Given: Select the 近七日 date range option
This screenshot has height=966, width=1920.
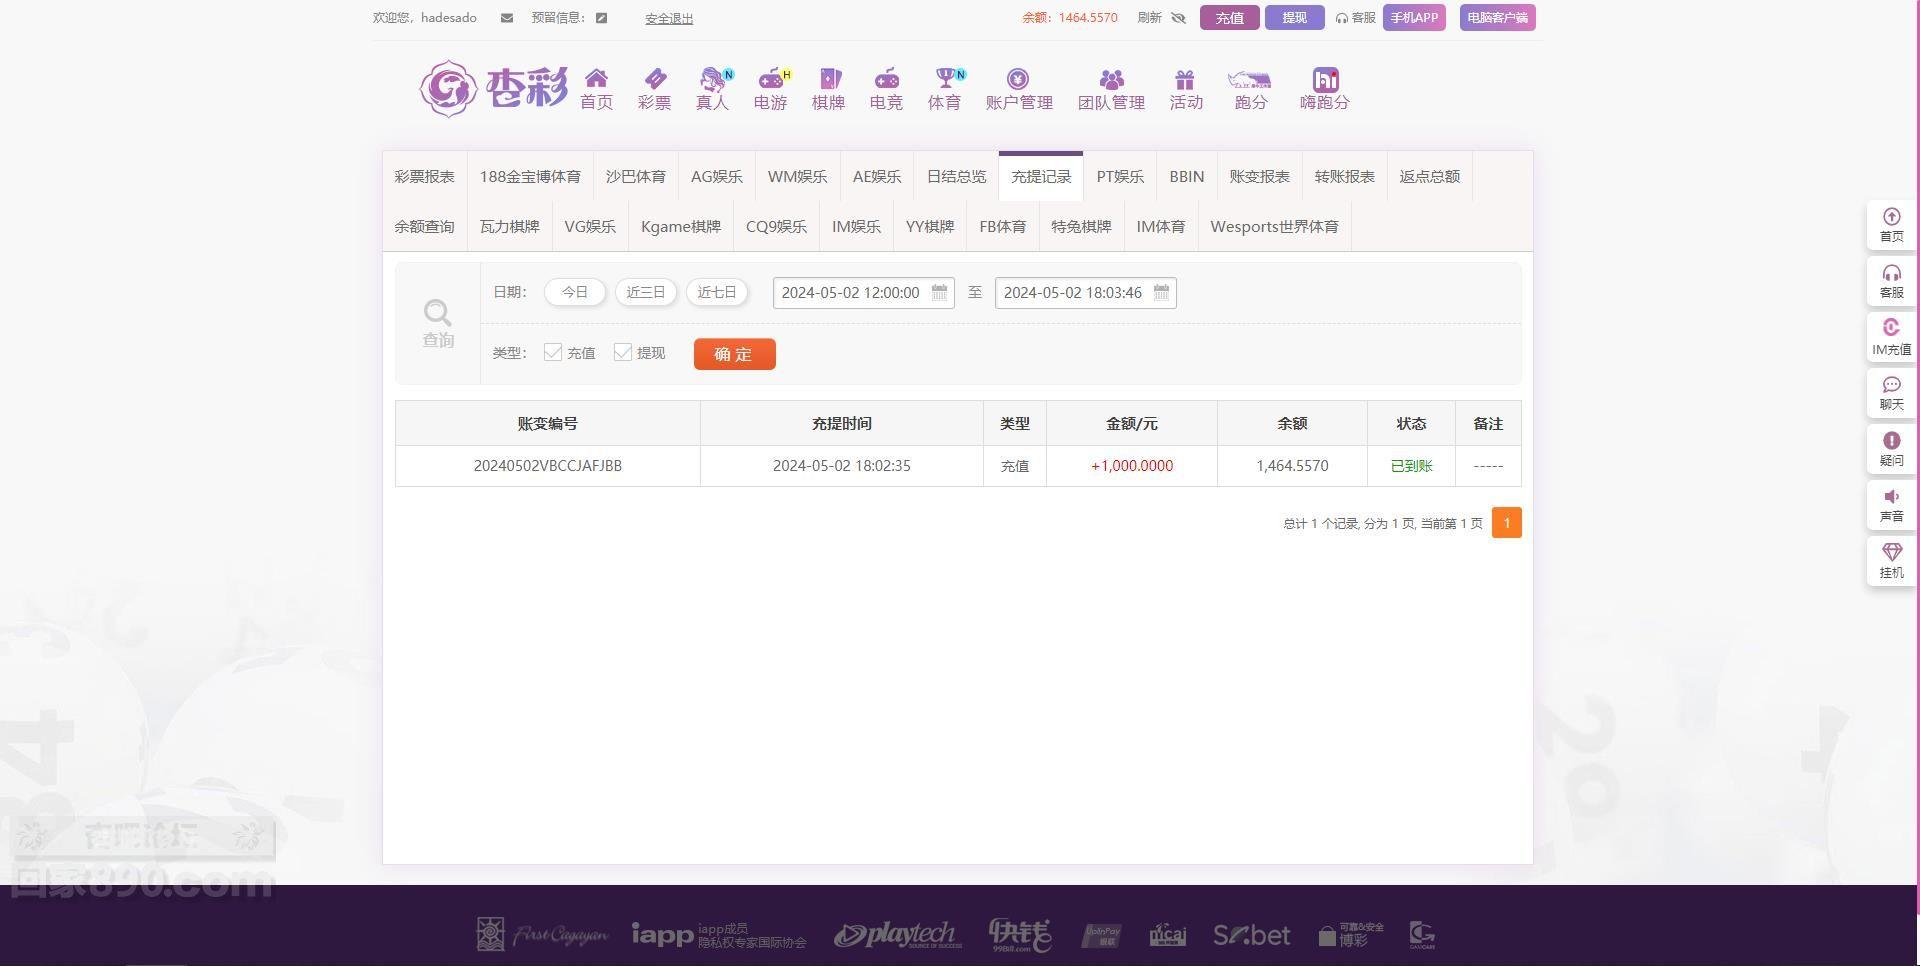Looking at the screenshot, I should (716, 293).
